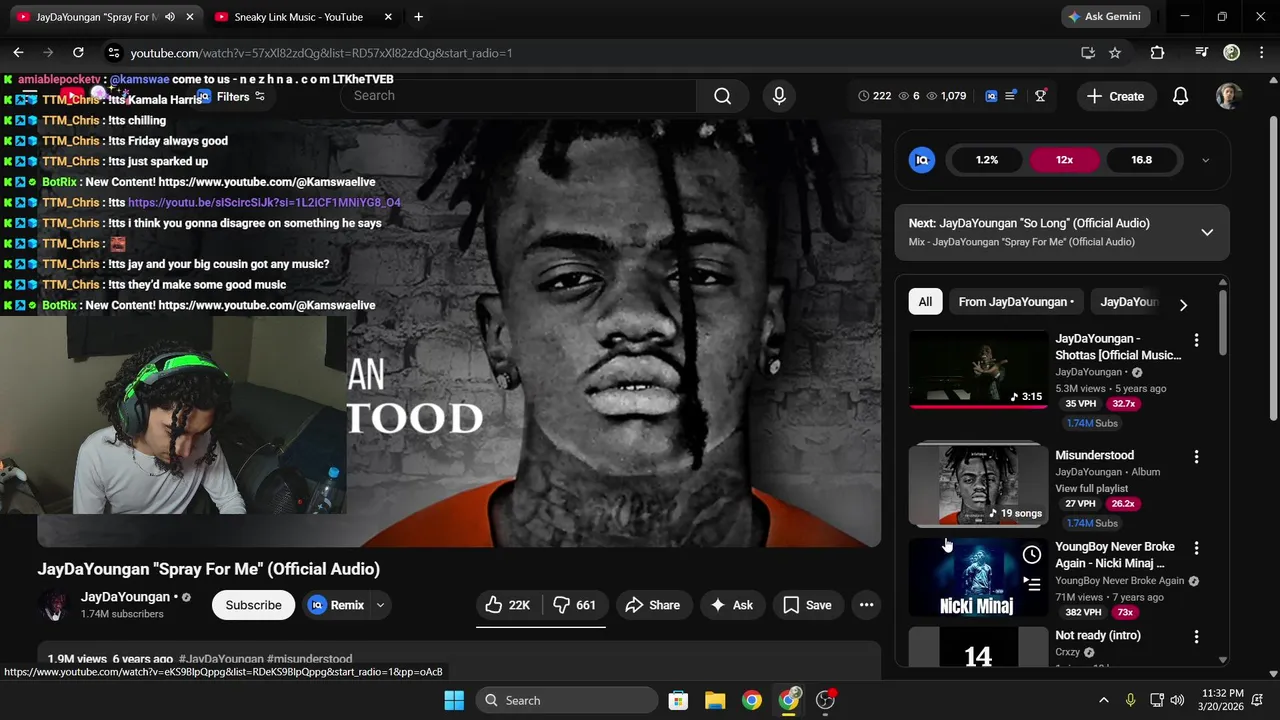The width and height of the screenshot is (1280, 720).
Task: Click the small vidIQ logo in header stats bar
Action: click(991, 96)
